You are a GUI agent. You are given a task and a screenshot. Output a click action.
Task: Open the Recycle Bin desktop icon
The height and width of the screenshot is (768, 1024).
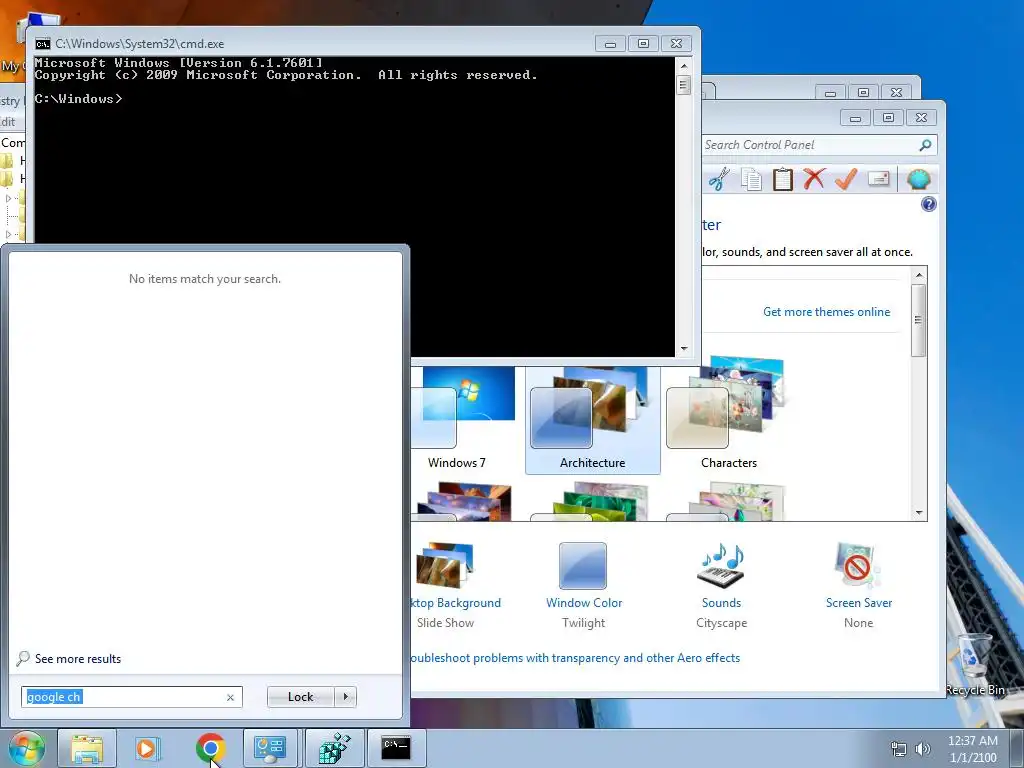975,664
